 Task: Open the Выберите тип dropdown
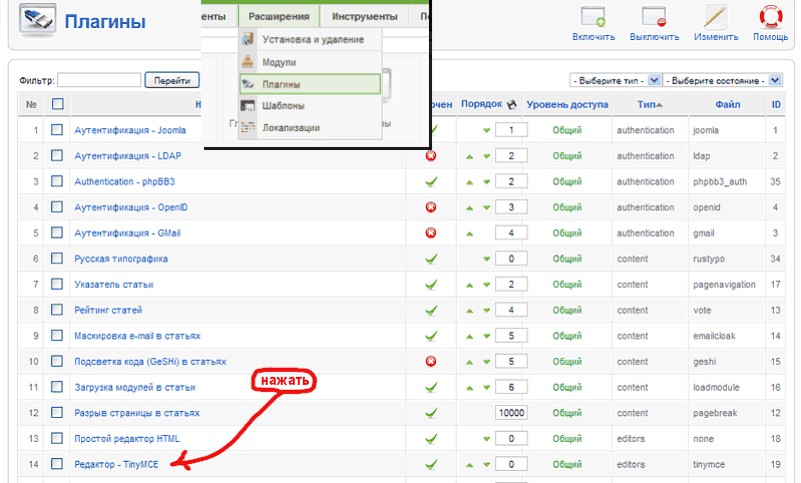(615, 79)
